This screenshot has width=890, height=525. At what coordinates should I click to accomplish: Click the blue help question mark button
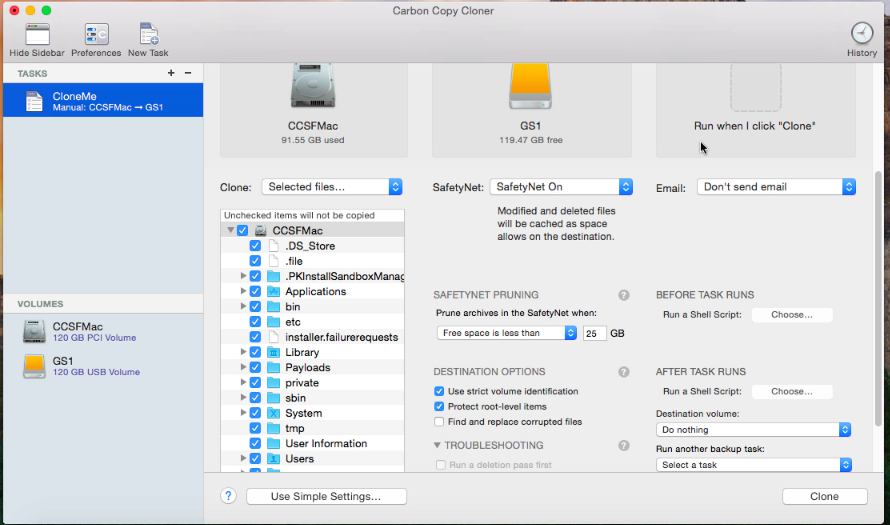(228, 496)
